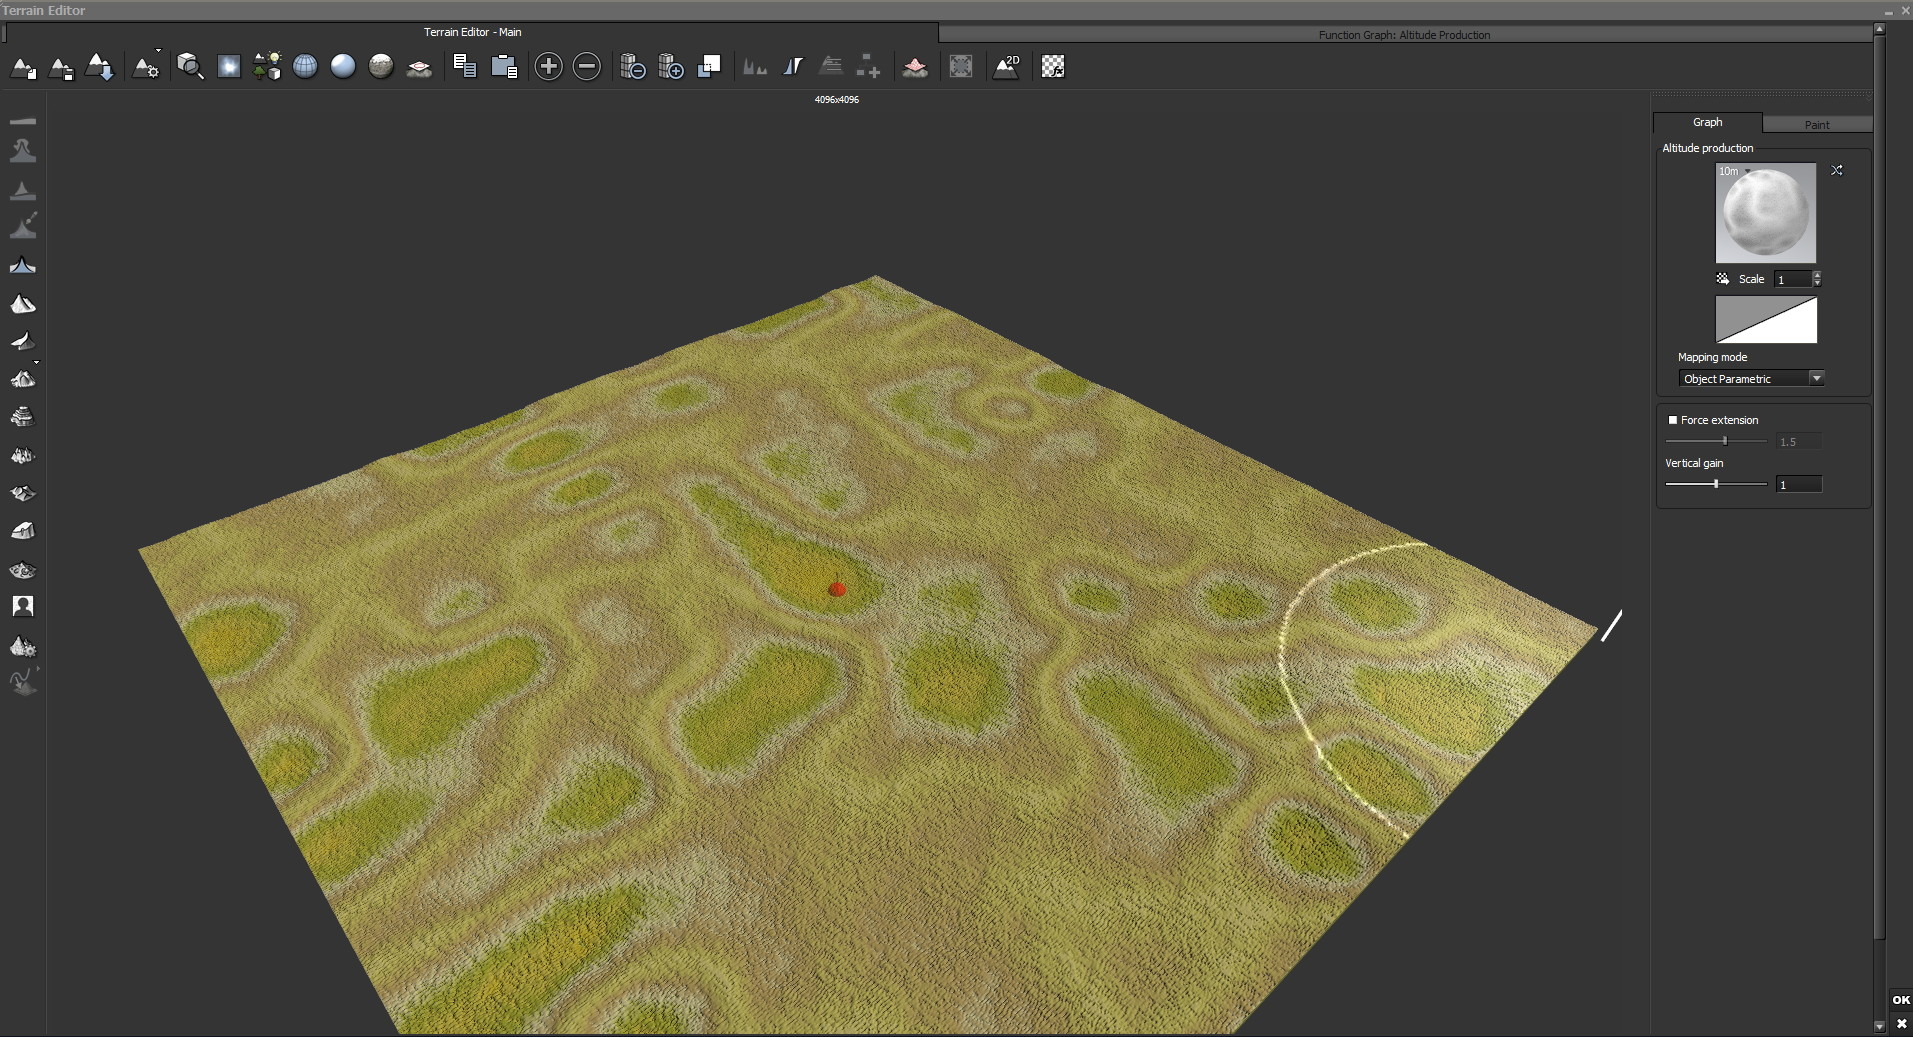1913x1037 pixels.
Task: Click the vertical scrollbar on the right
Action: pos(1879,485)
